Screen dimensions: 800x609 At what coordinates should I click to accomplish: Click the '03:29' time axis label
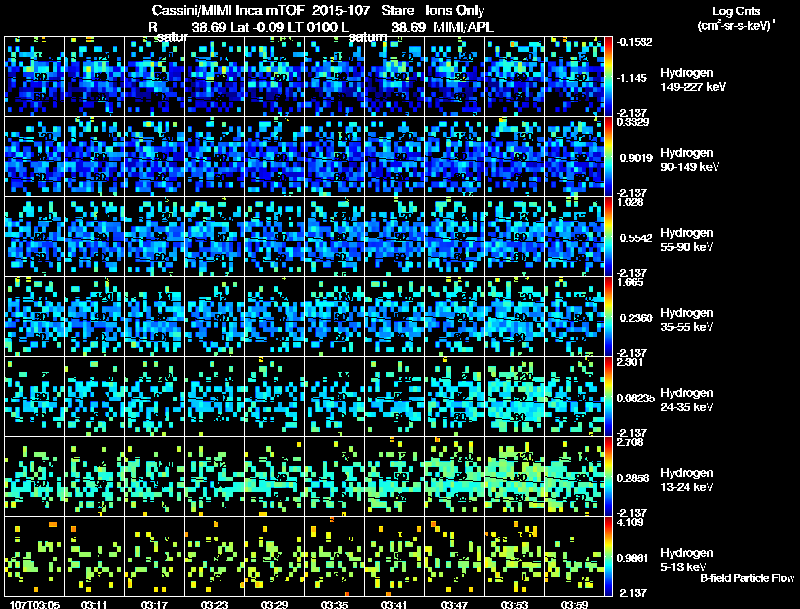(274, 605)
